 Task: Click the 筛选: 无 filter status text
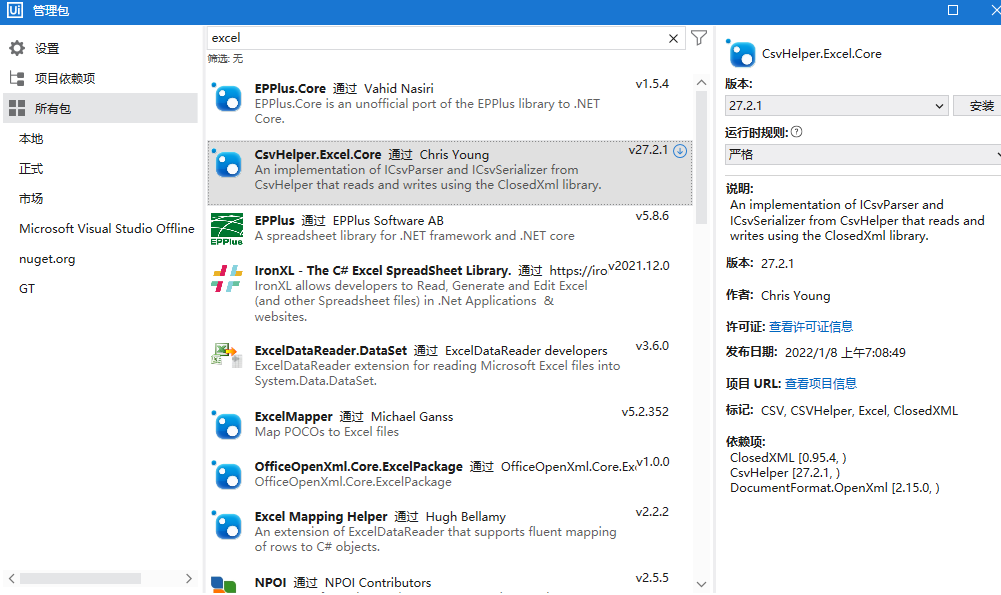(x=225, y=59)
